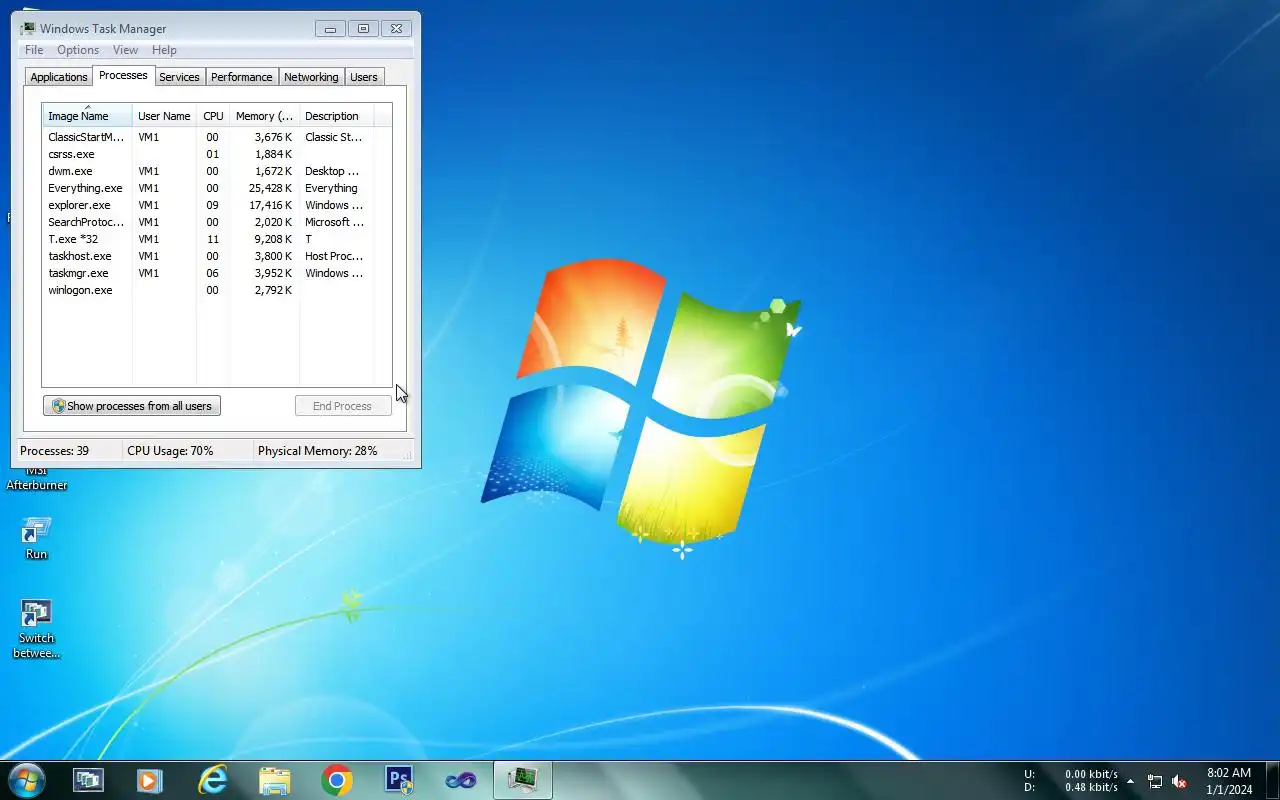1280x800 pixels.
Task: Select the Run desktop shortcut
Action: click(x=36, y=538)
